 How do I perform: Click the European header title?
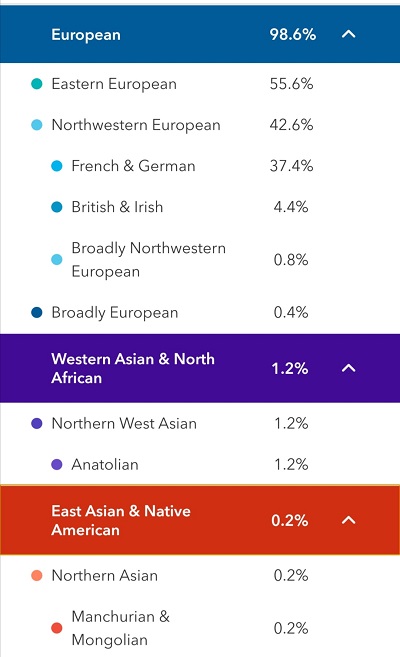click(86, 35)
